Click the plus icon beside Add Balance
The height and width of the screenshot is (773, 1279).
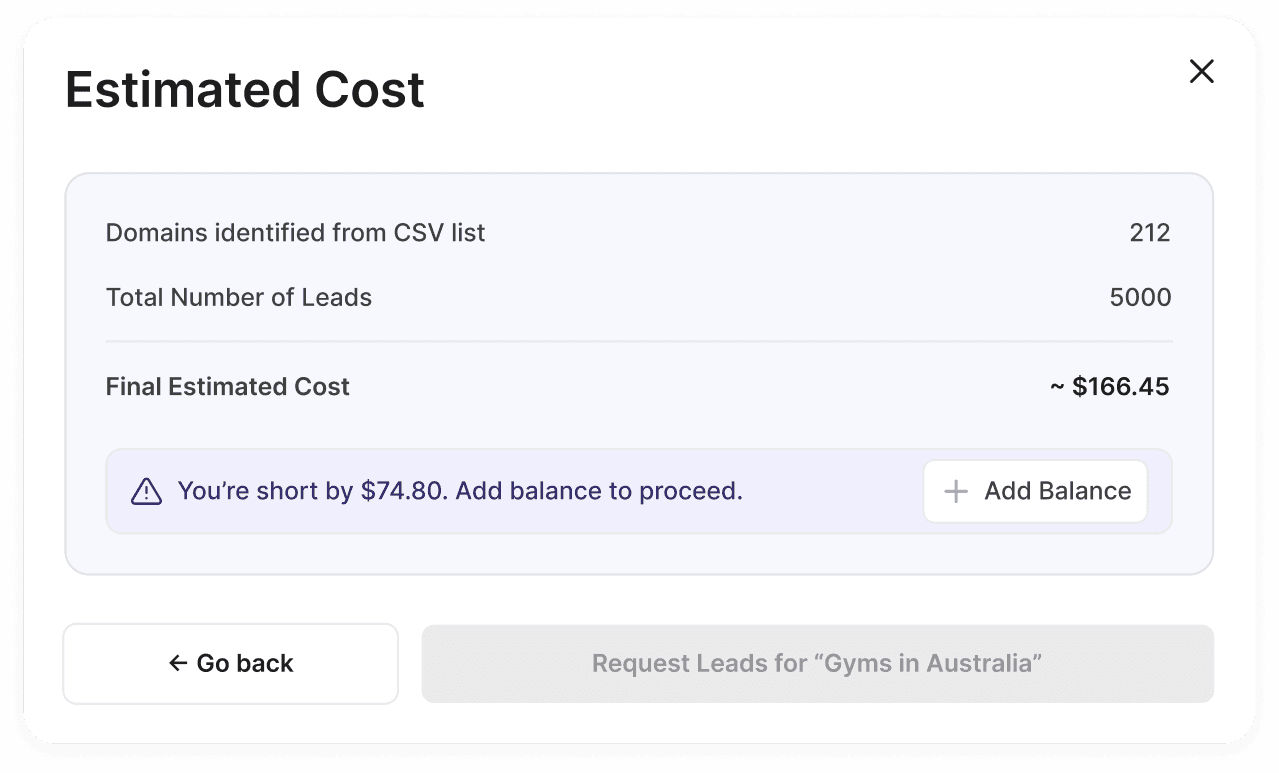(956, 491)
